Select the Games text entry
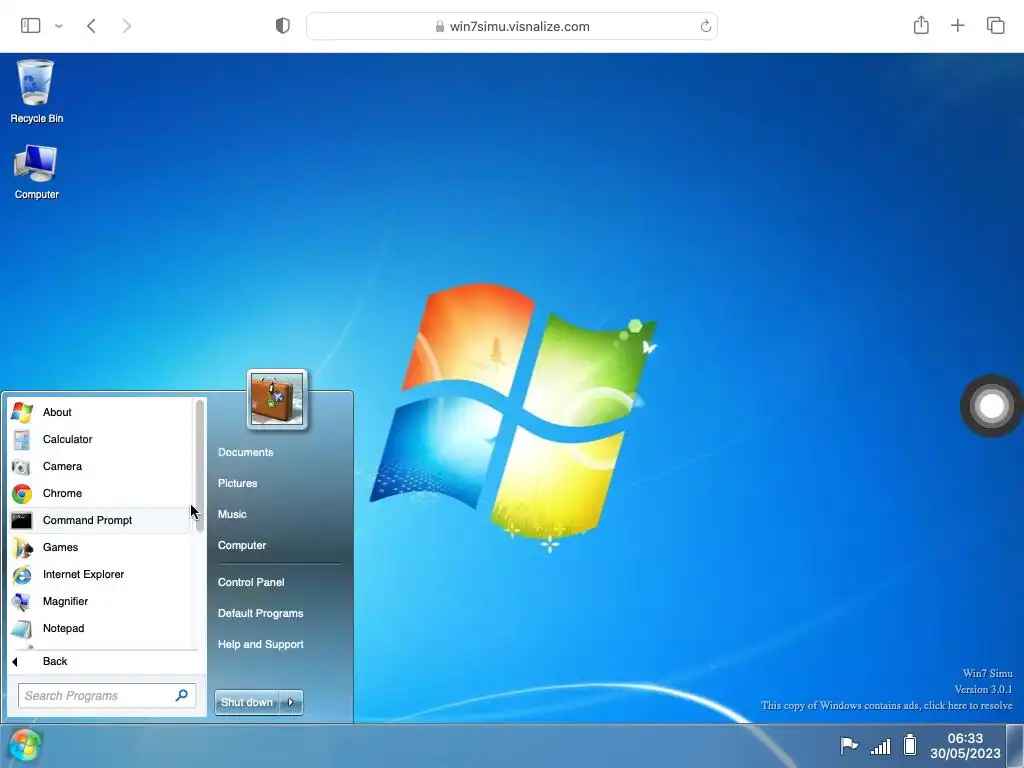 pos(60,547)
